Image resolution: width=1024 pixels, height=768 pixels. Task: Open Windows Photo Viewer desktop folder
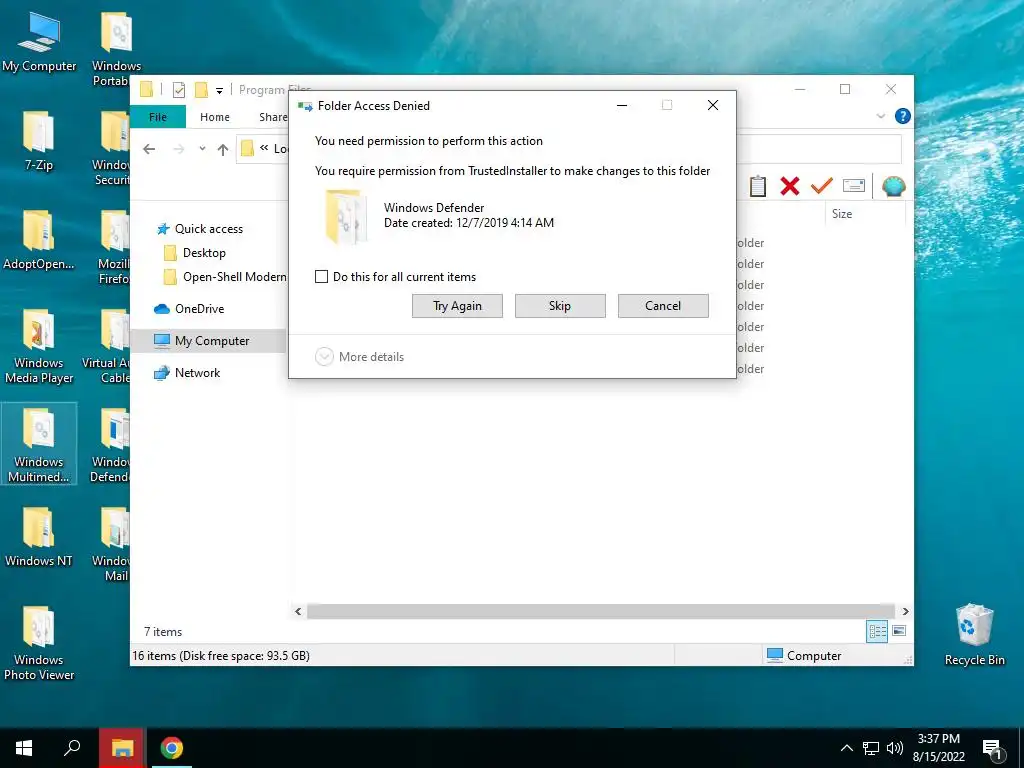tap(39, 644)
